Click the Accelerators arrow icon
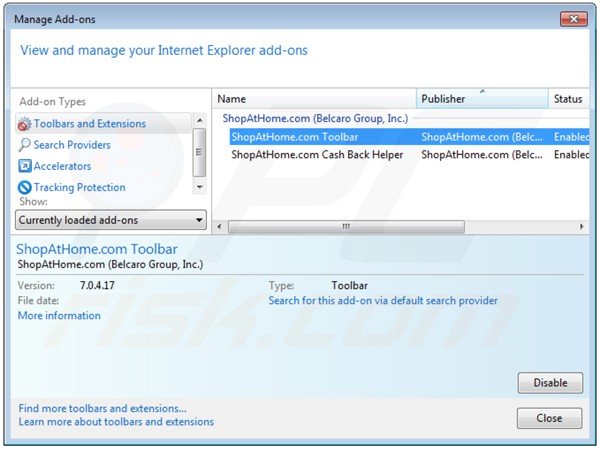This screenshot has height=451, width=600. 24,166
